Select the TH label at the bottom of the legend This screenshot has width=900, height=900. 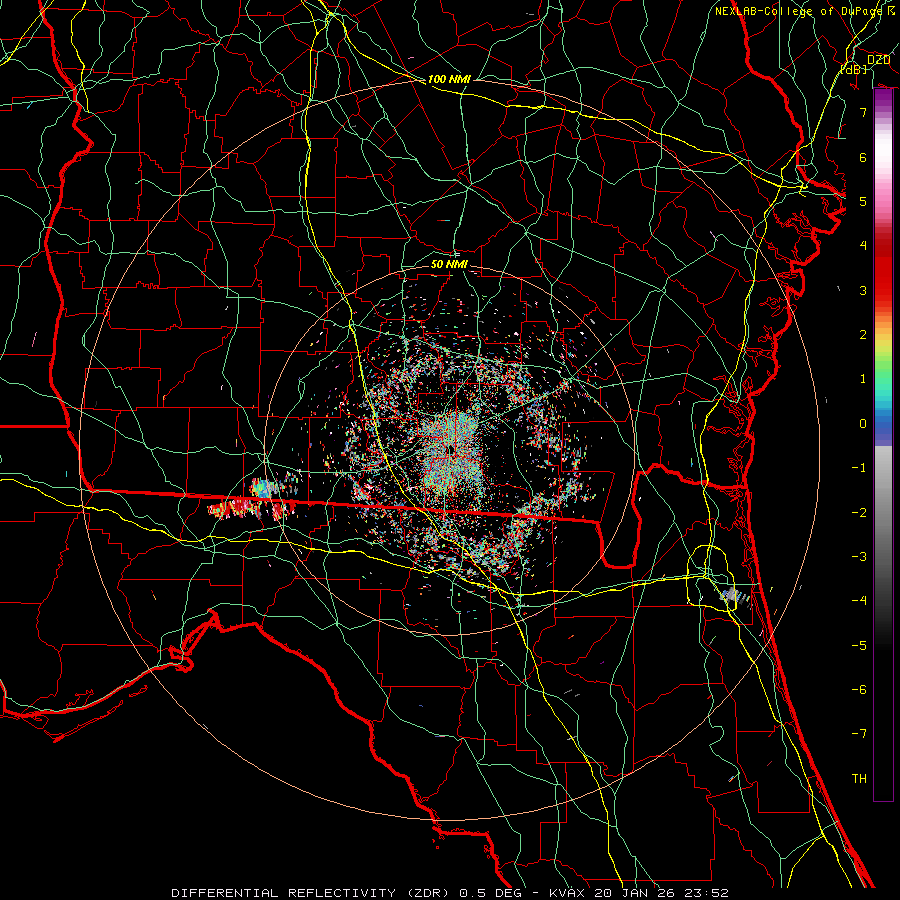859,778
